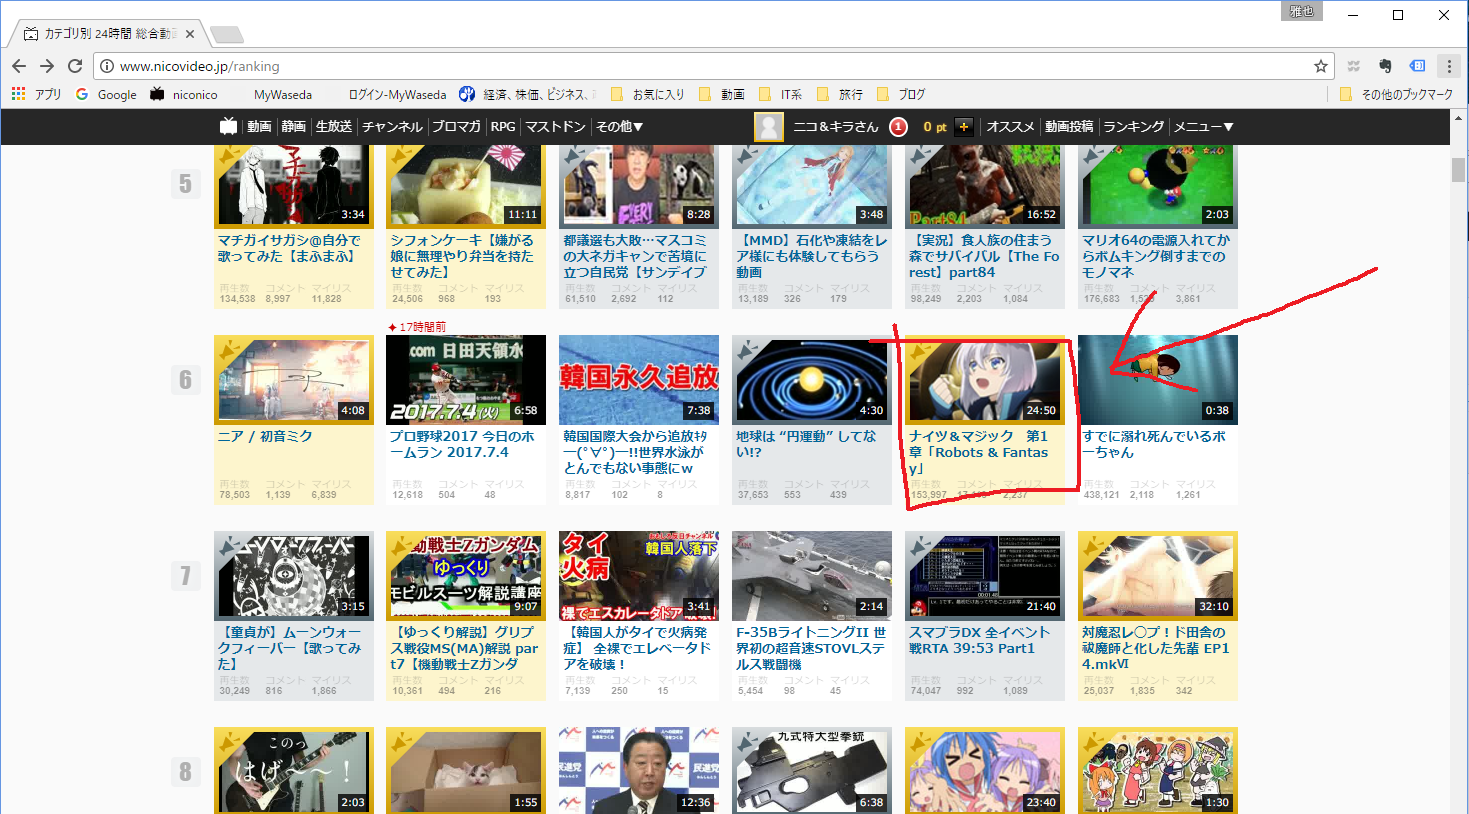1469x814 pixels.
Task: Click the pin icon on 地球は円運動 thumbnail
Action: 748,350
